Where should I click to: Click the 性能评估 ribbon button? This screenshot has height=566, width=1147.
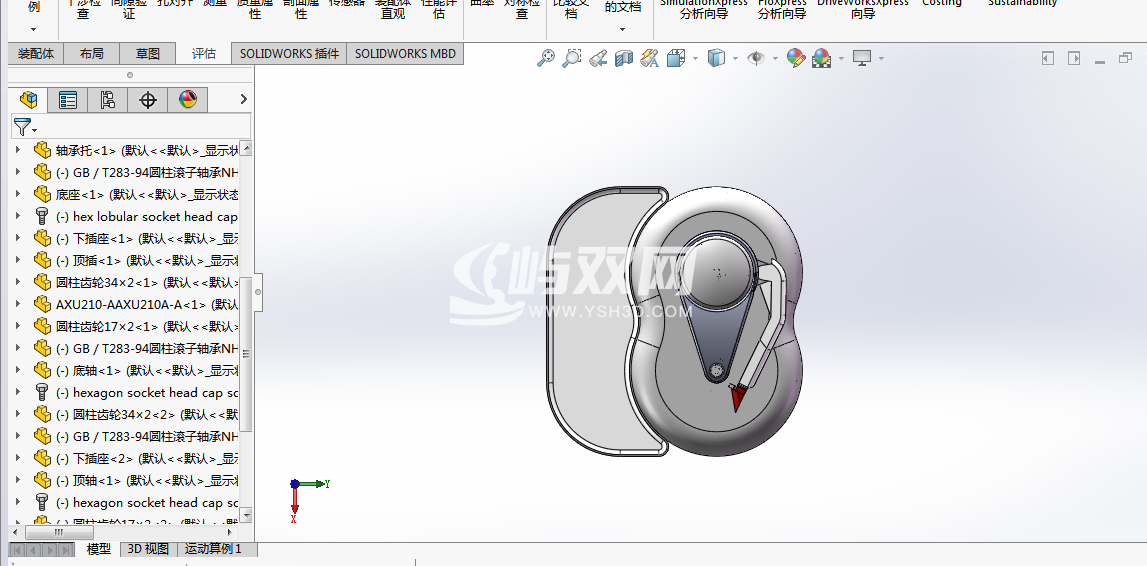coord(439,9)
